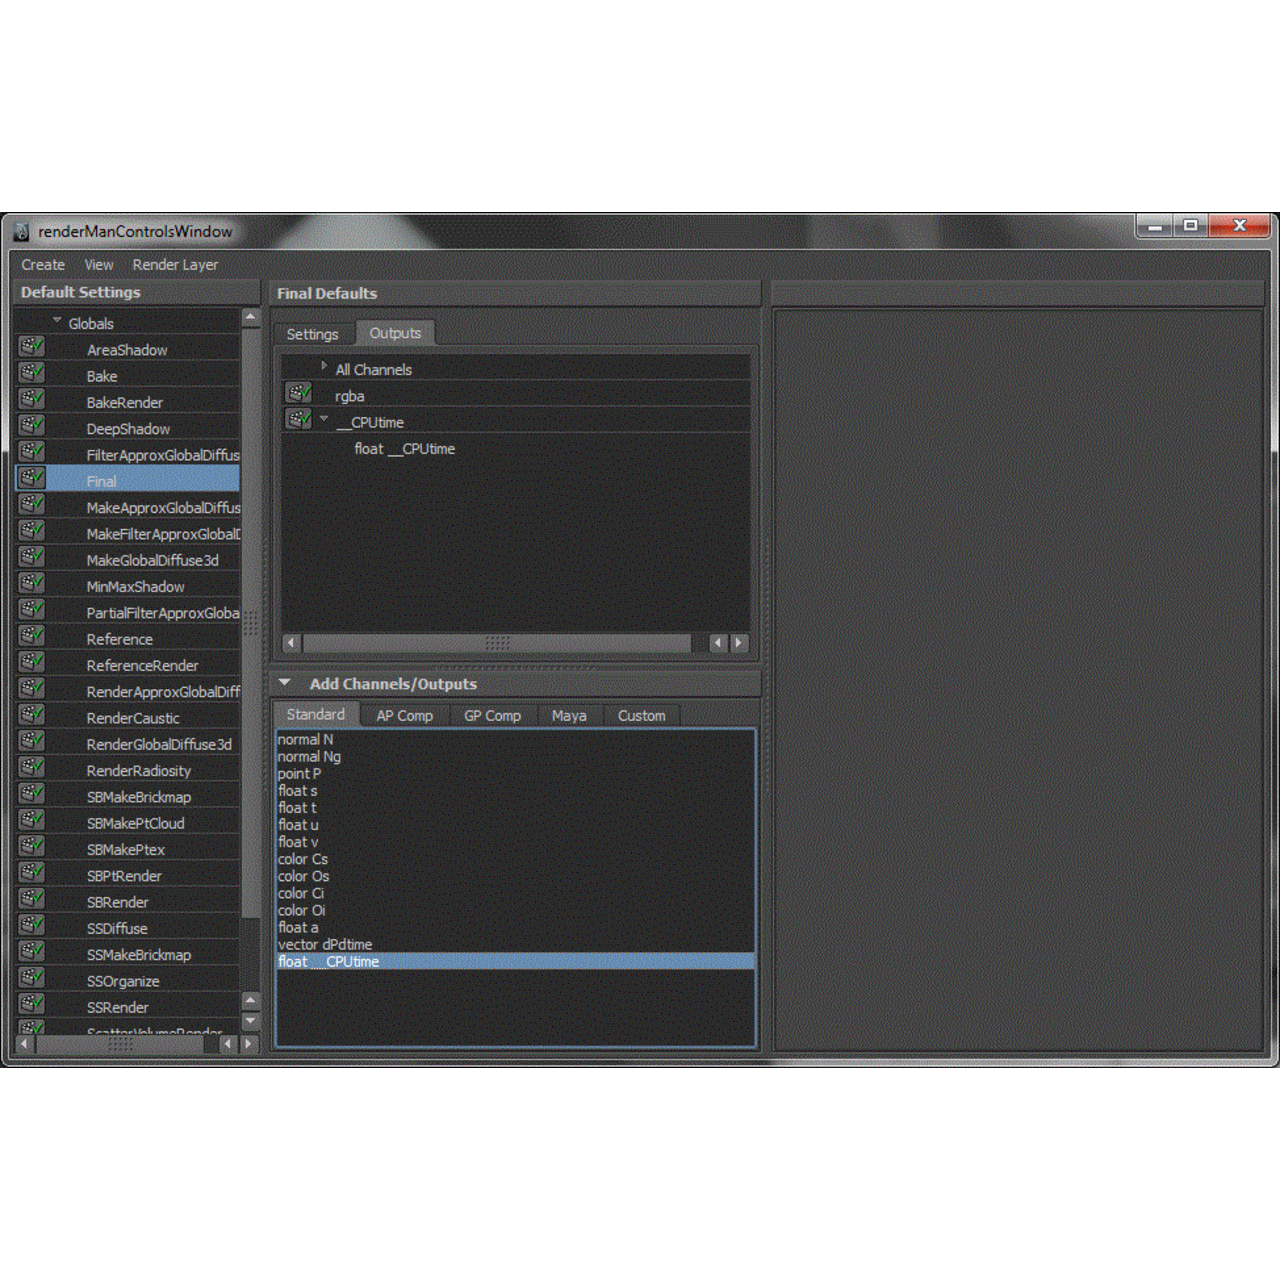
Task: Select vector dPdtime in the channel list
Action: tap(325, 945)
